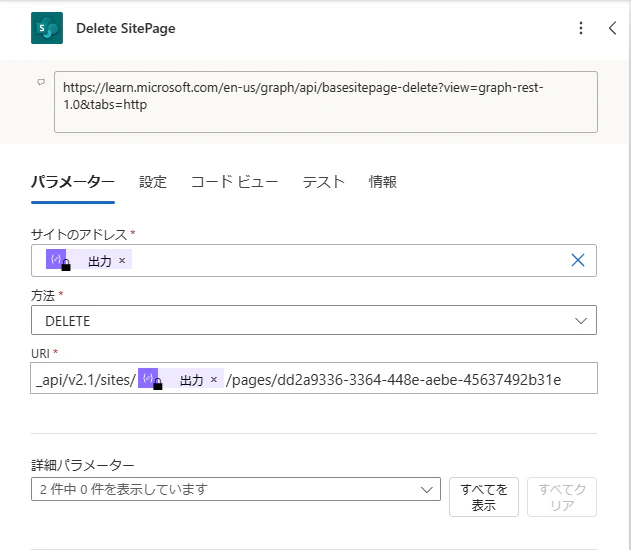Click the すべてを表示 button

coord(484,497)
